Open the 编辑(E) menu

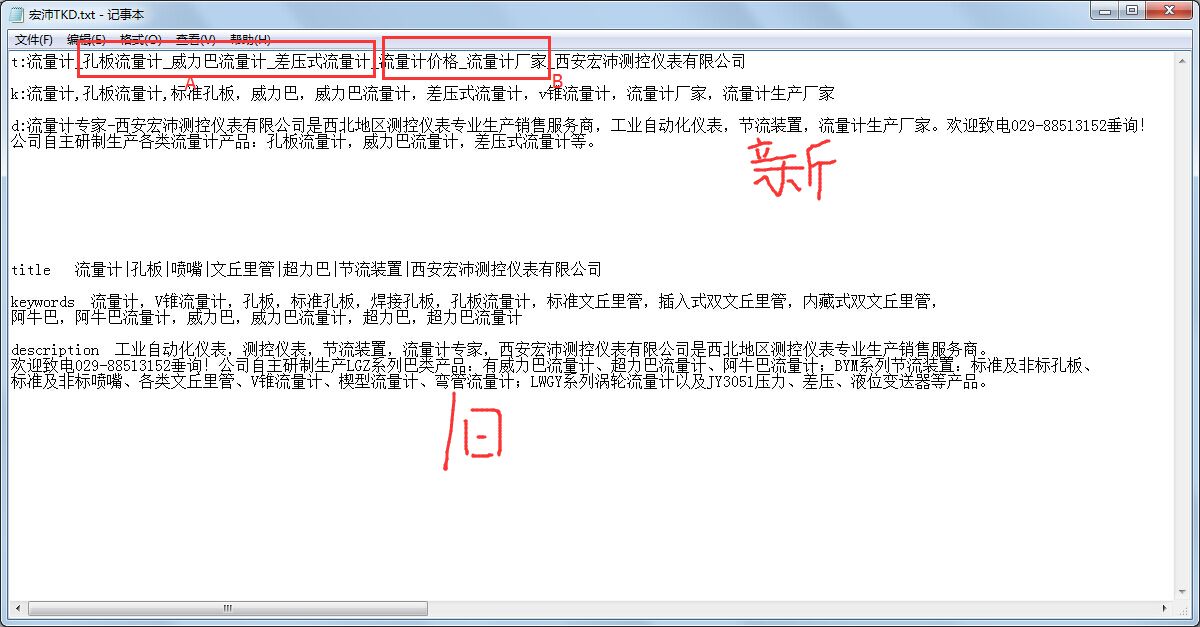coord(86,40)
